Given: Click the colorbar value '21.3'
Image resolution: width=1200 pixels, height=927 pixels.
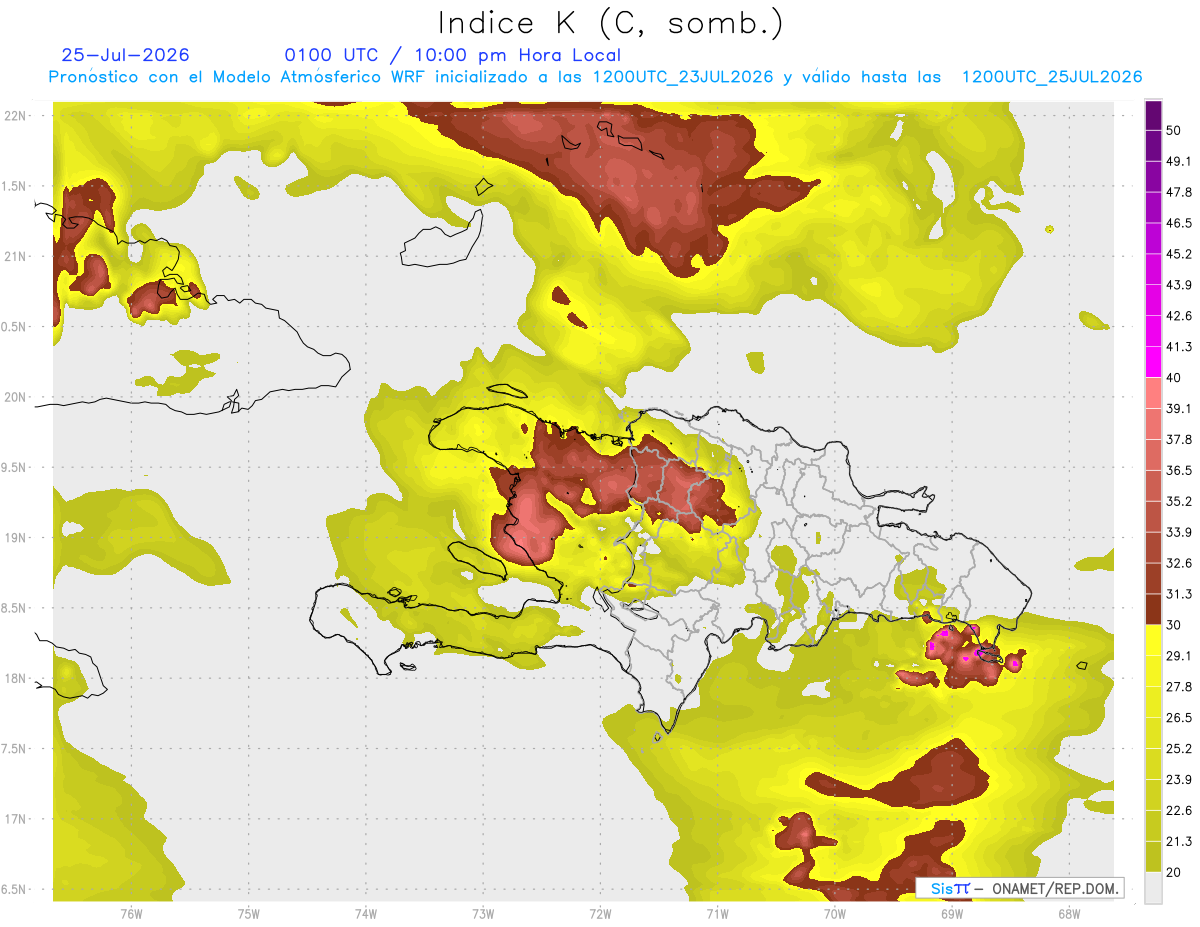Looking at the screenshot, I should pos(1179,841).
